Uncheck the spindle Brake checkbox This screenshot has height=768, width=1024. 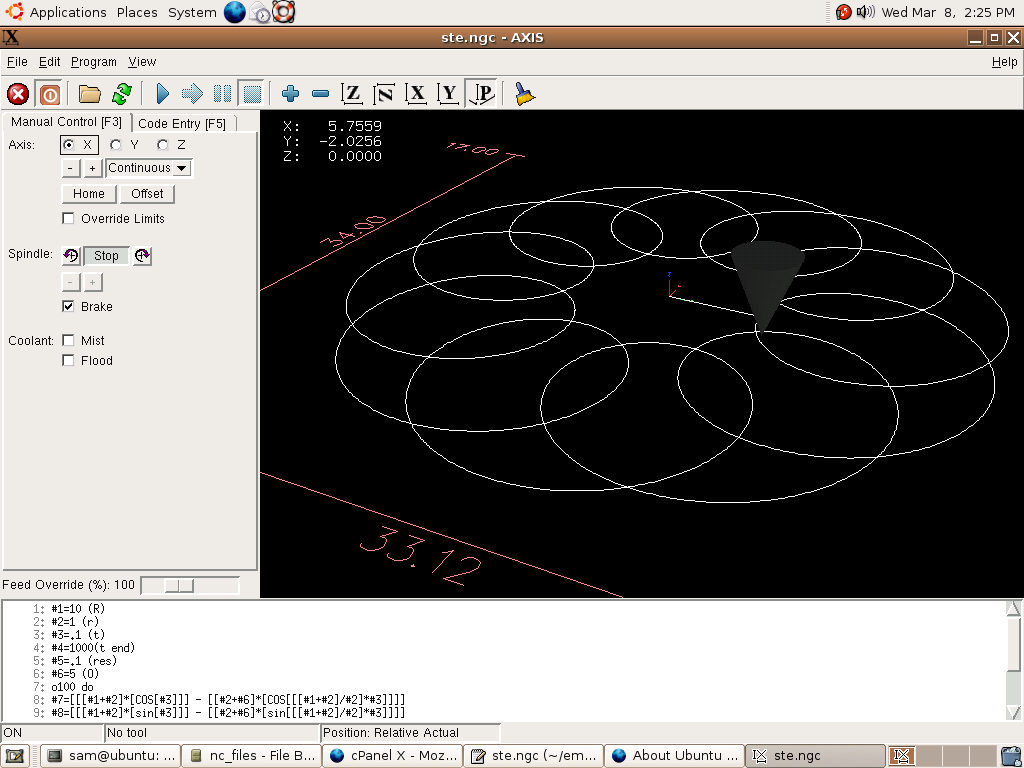(68, 306)
